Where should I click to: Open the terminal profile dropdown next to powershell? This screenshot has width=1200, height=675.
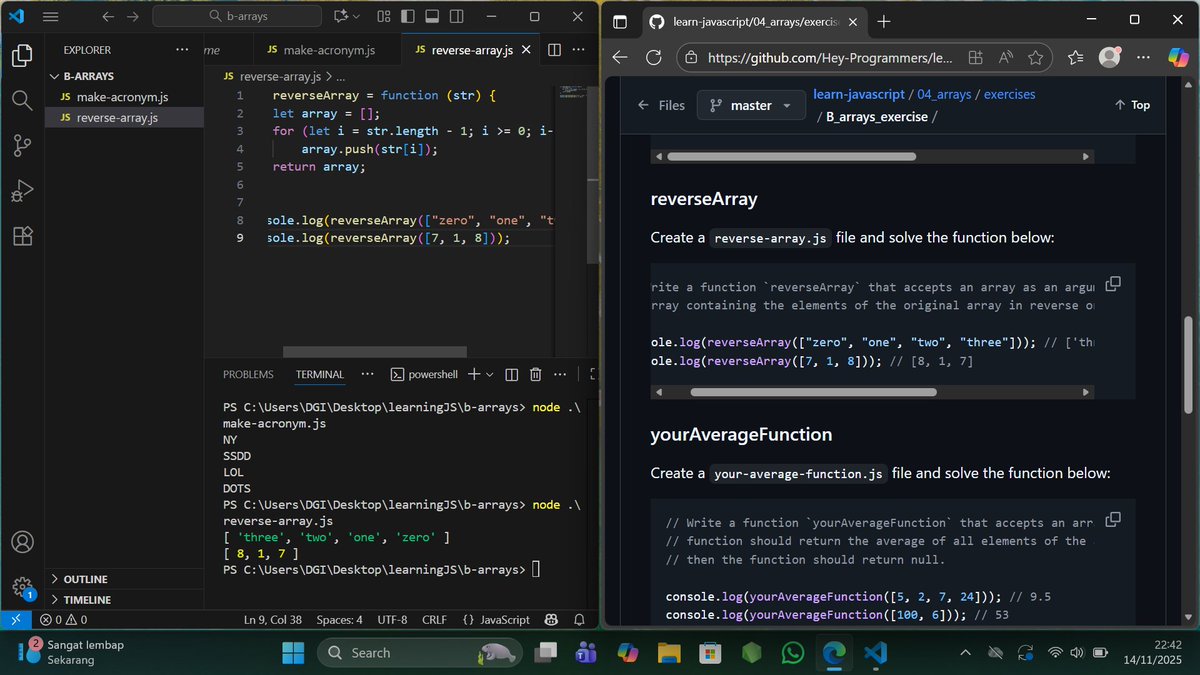point(487,374)
